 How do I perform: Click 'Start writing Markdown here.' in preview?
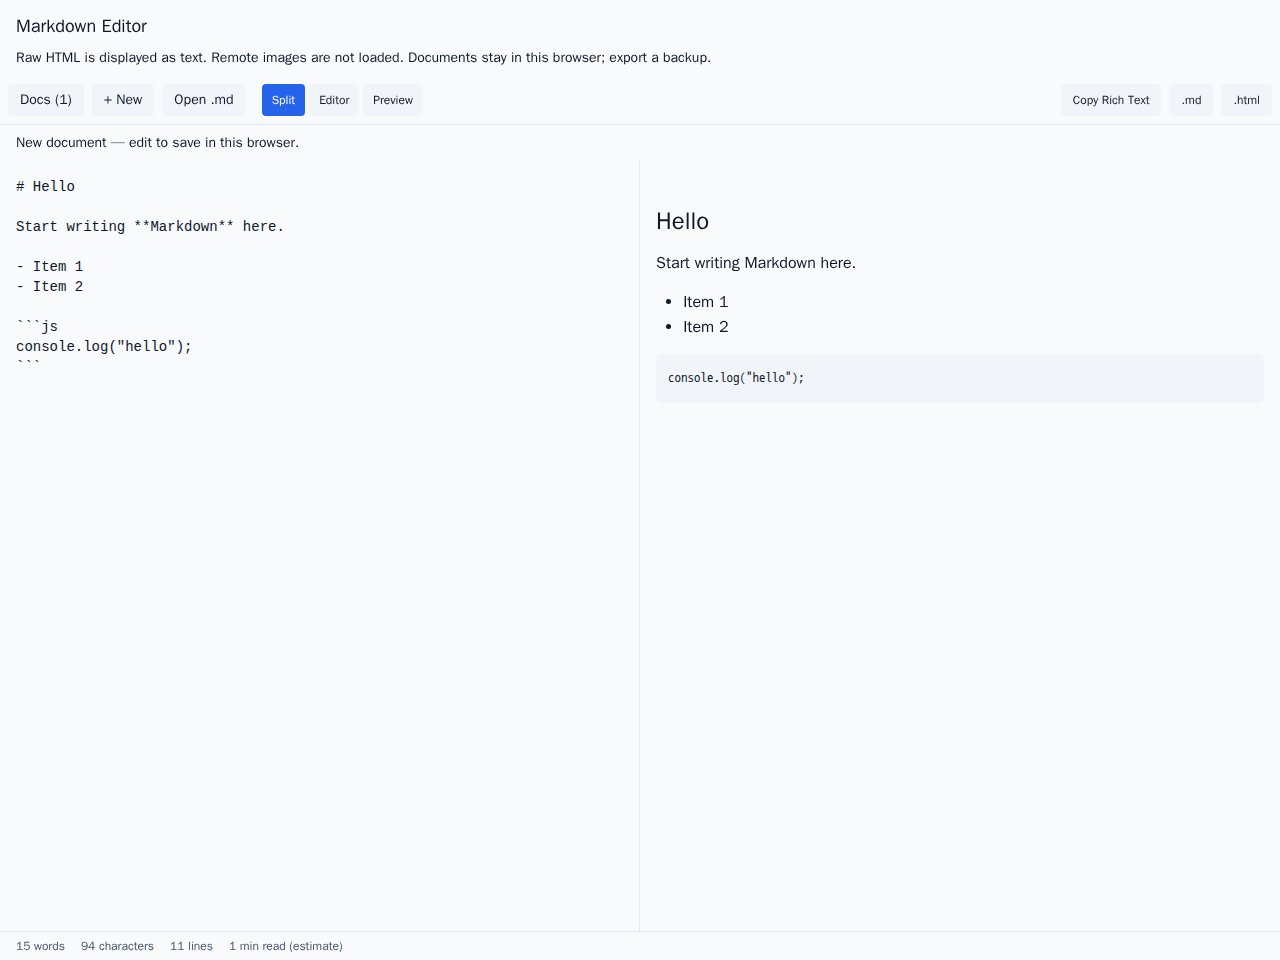pyautogui.click(x=756, y=263)
